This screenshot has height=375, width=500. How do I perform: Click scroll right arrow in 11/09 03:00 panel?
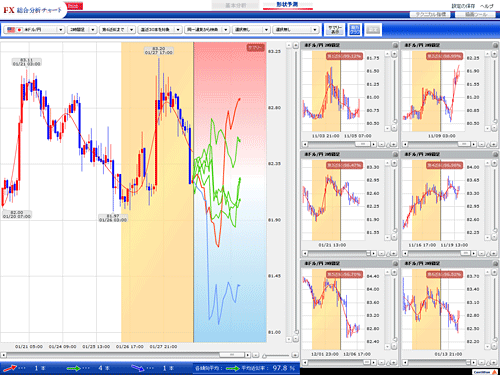click(x=474, y=144)
